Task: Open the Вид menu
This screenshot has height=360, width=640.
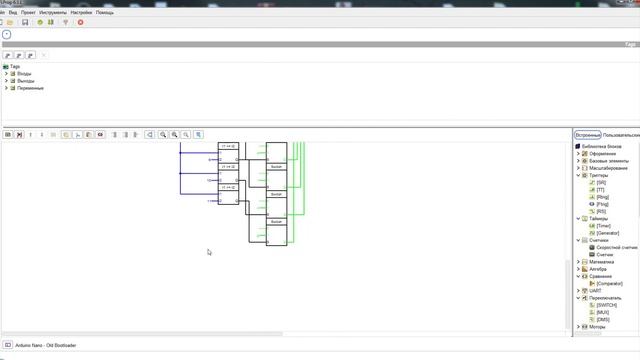Action: pyautogui.click(x=13, y=13)
